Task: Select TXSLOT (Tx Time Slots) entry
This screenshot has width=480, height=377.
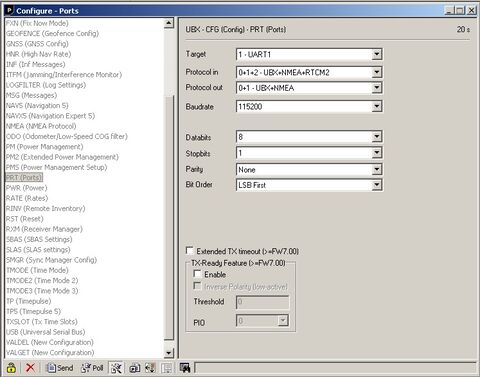Action: tap(42, 322)
